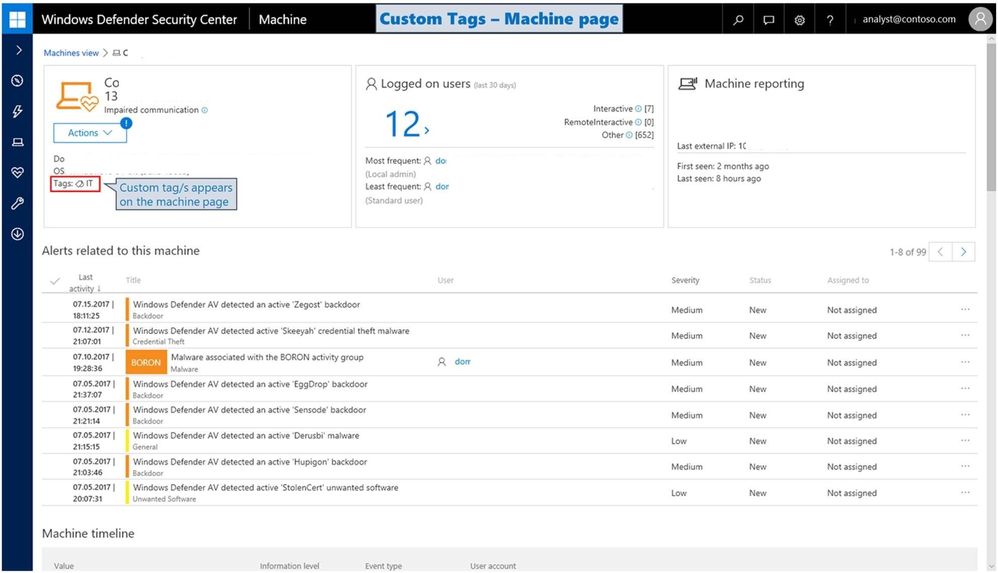Open more options for 'Zegost' alert
Image resolution: width=998 pixels, height=573 pixels.
click(965, 309)
